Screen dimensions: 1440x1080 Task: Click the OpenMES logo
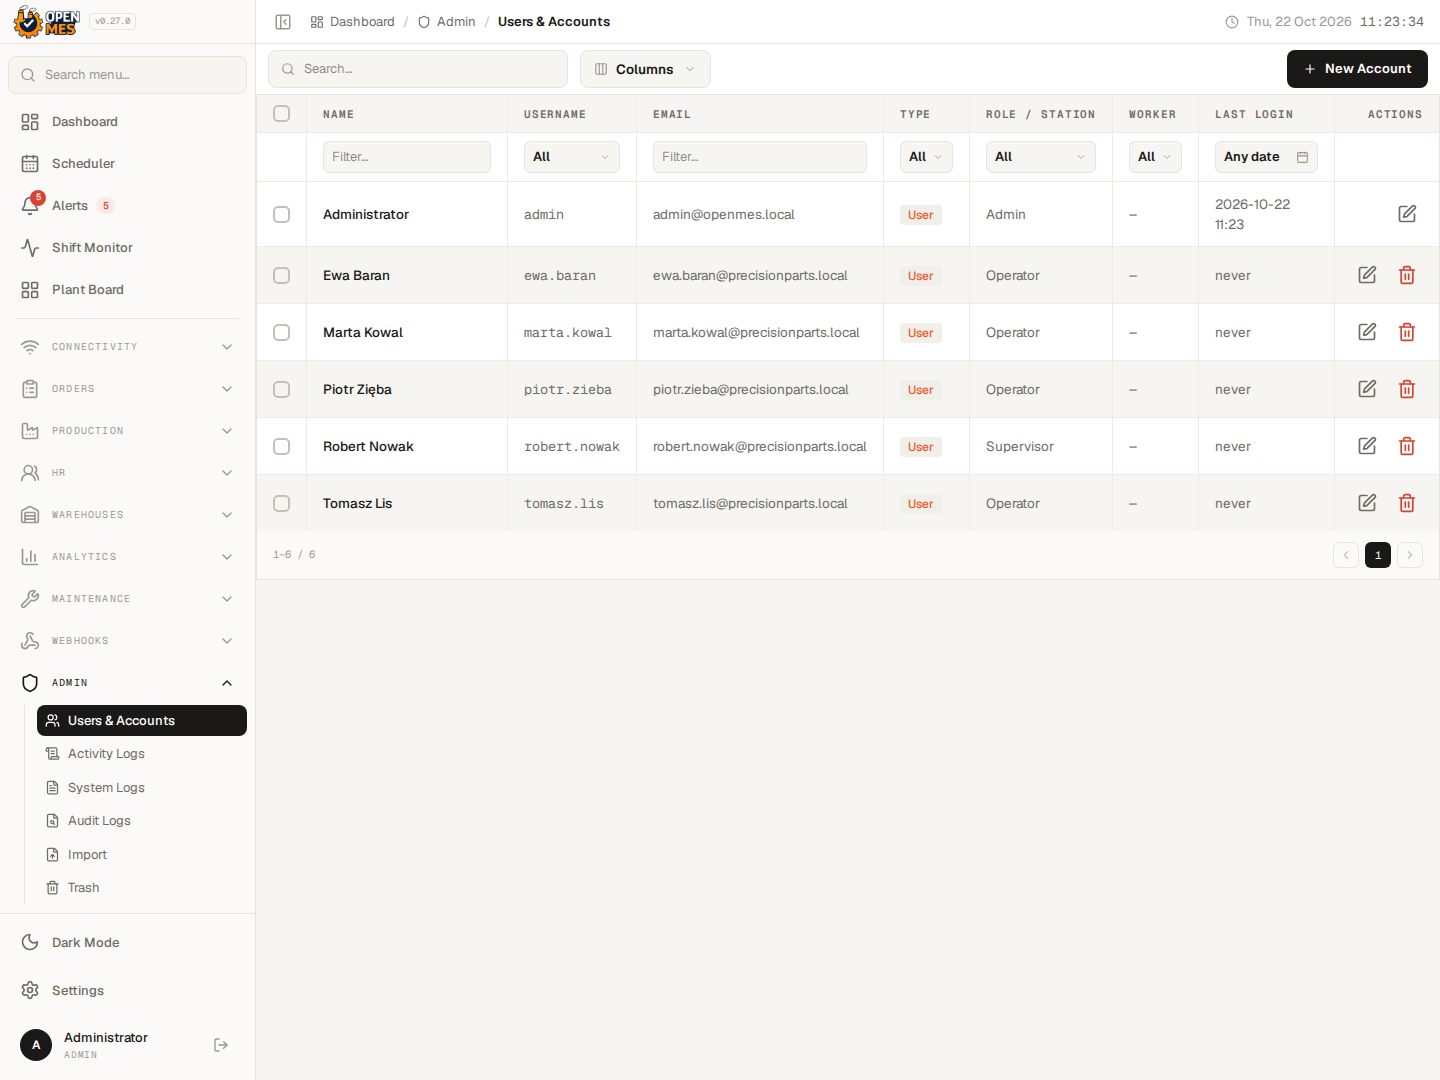point(46,22)
